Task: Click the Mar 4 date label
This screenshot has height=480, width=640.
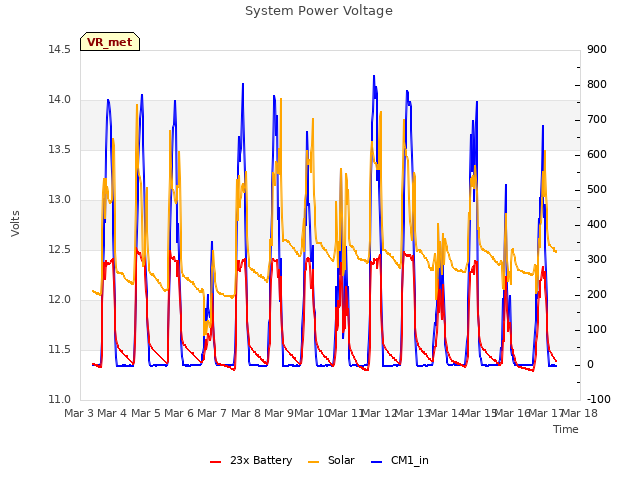Action: click(x=112, y=413)
